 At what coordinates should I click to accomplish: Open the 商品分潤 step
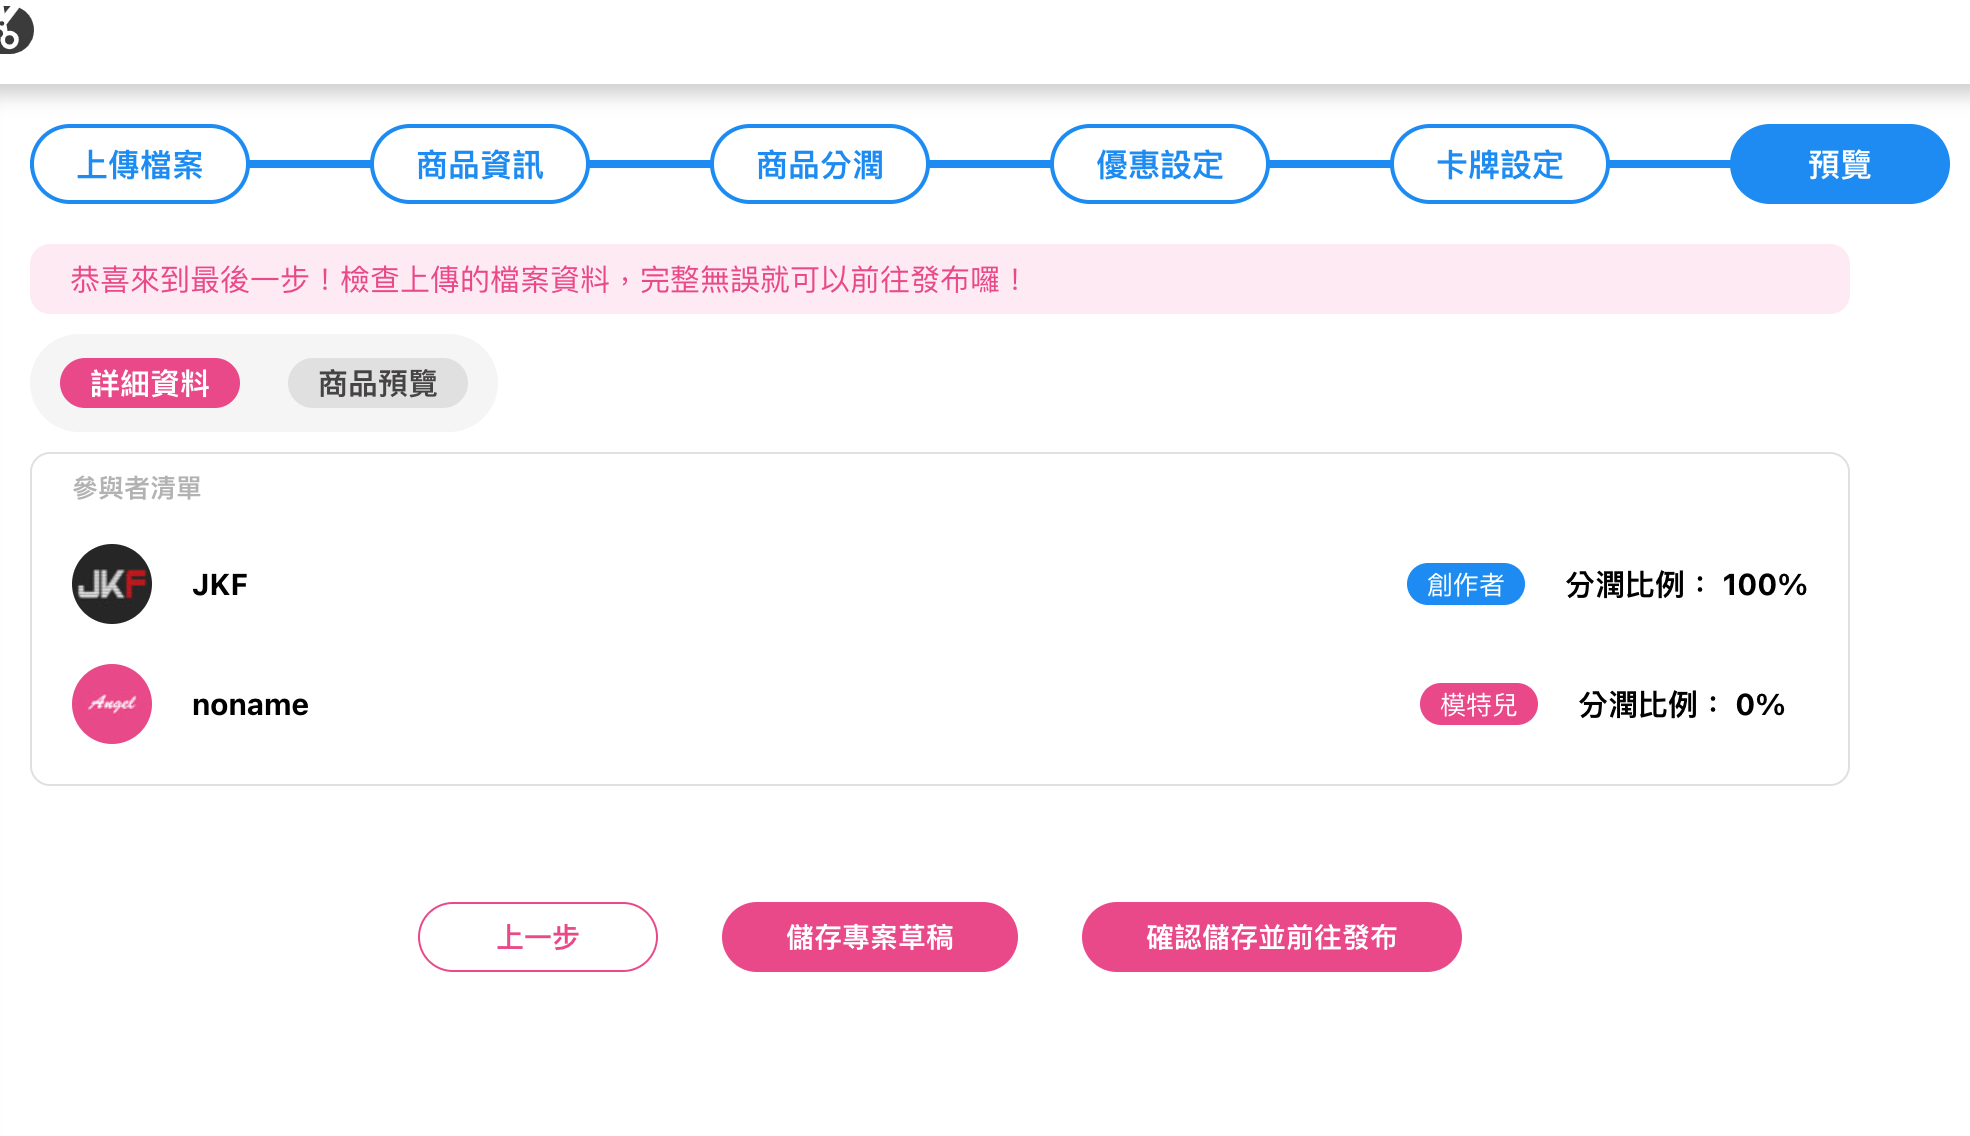(x=820, y=164)
